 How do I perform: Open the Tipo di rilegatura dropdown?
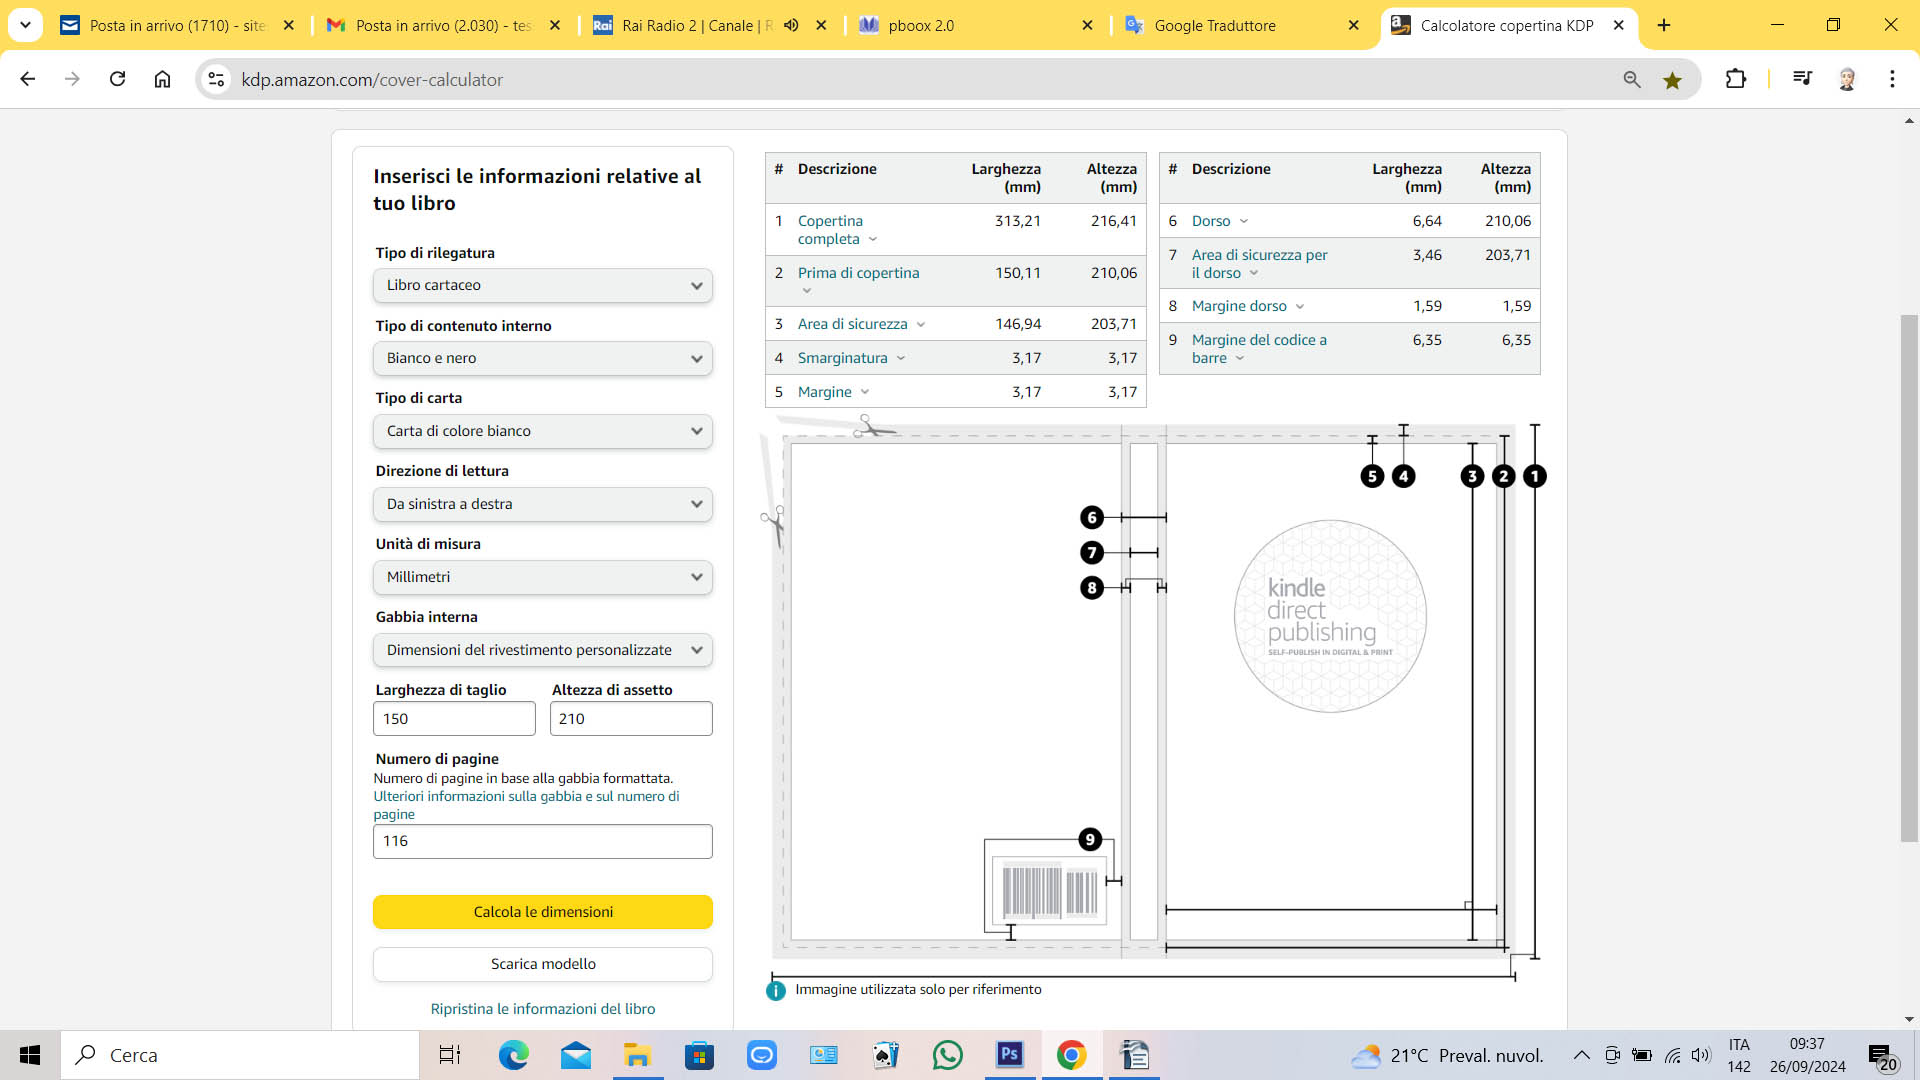click(543, 285)
